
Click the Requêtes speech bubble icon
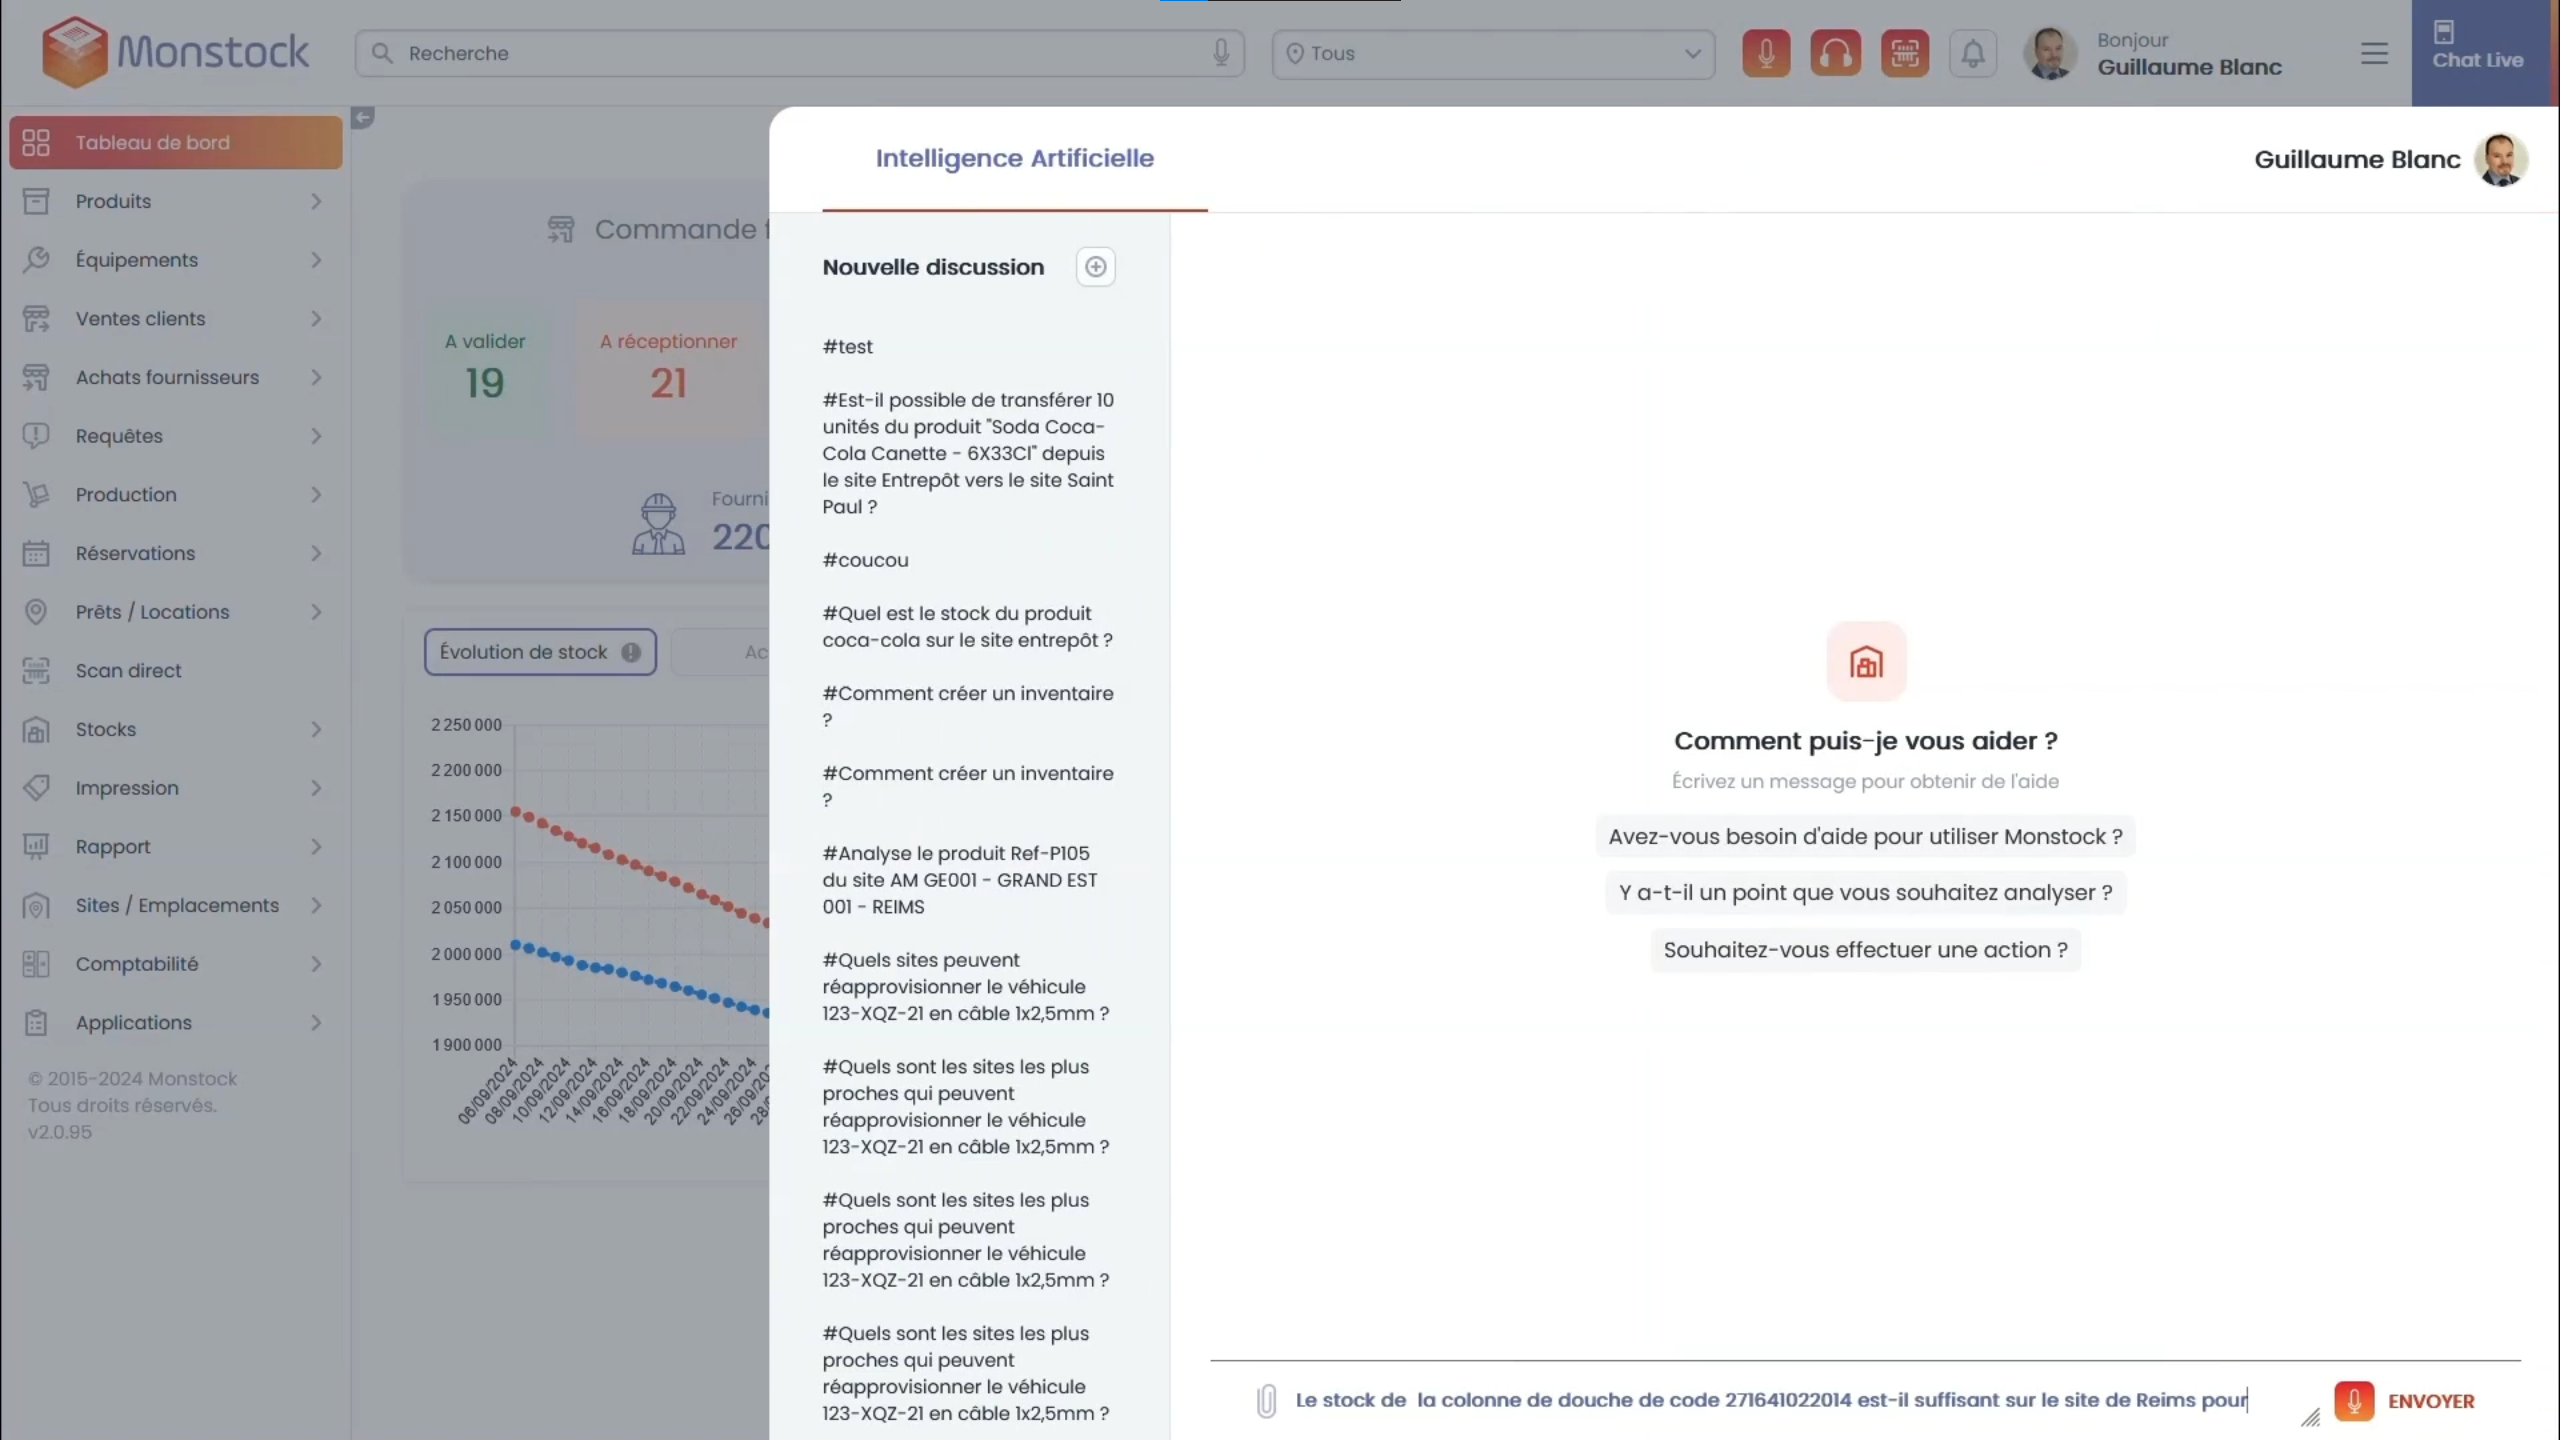point(36,436)
